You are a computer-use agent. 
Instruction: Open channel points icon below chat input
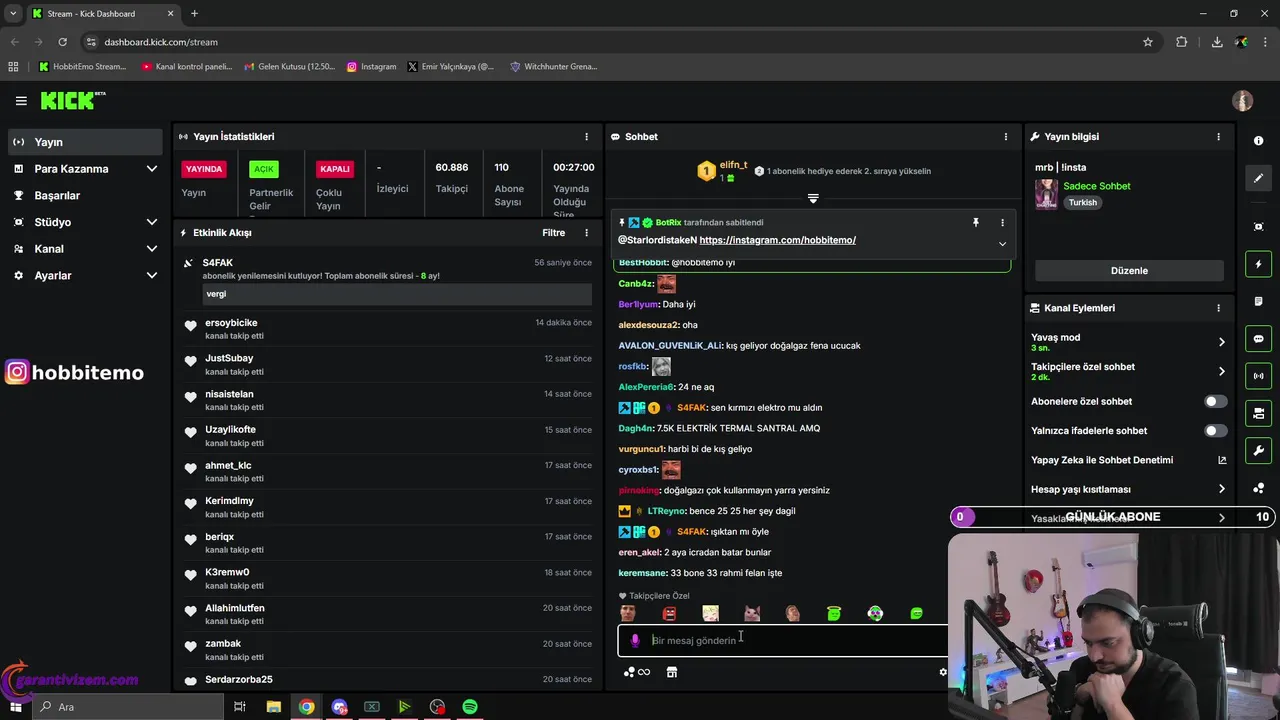(x=636, y=672)
